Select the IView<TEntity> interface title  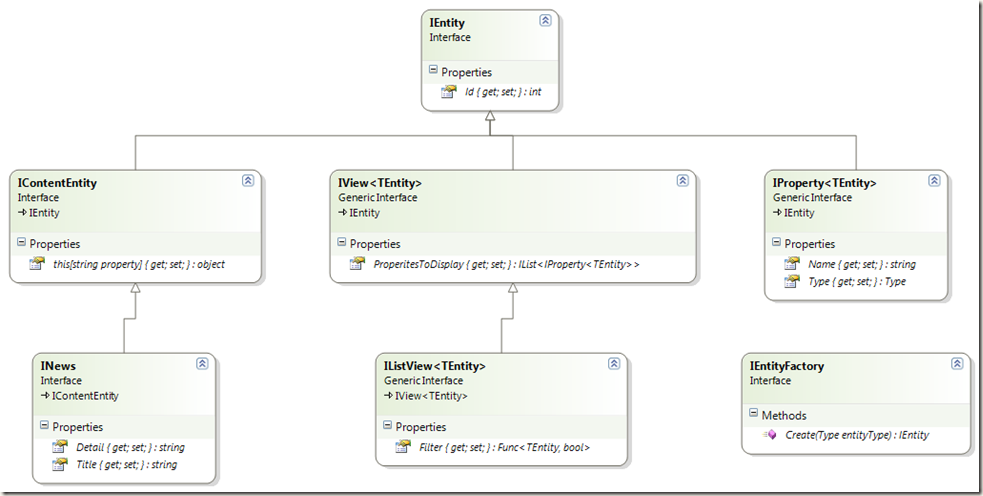pos(380,183)
